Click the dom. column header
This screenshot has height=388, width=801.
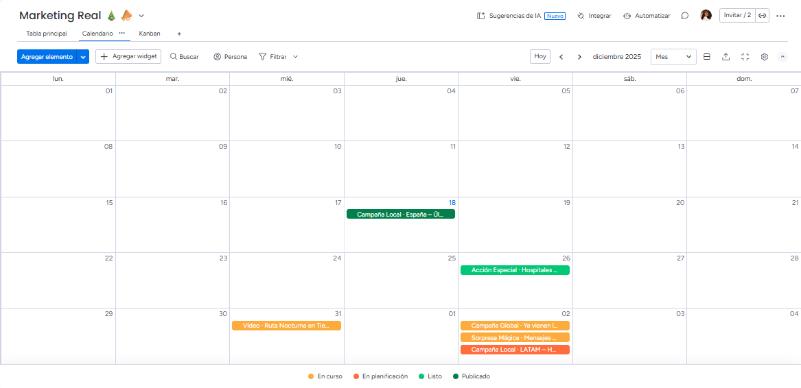coord(744,79)
